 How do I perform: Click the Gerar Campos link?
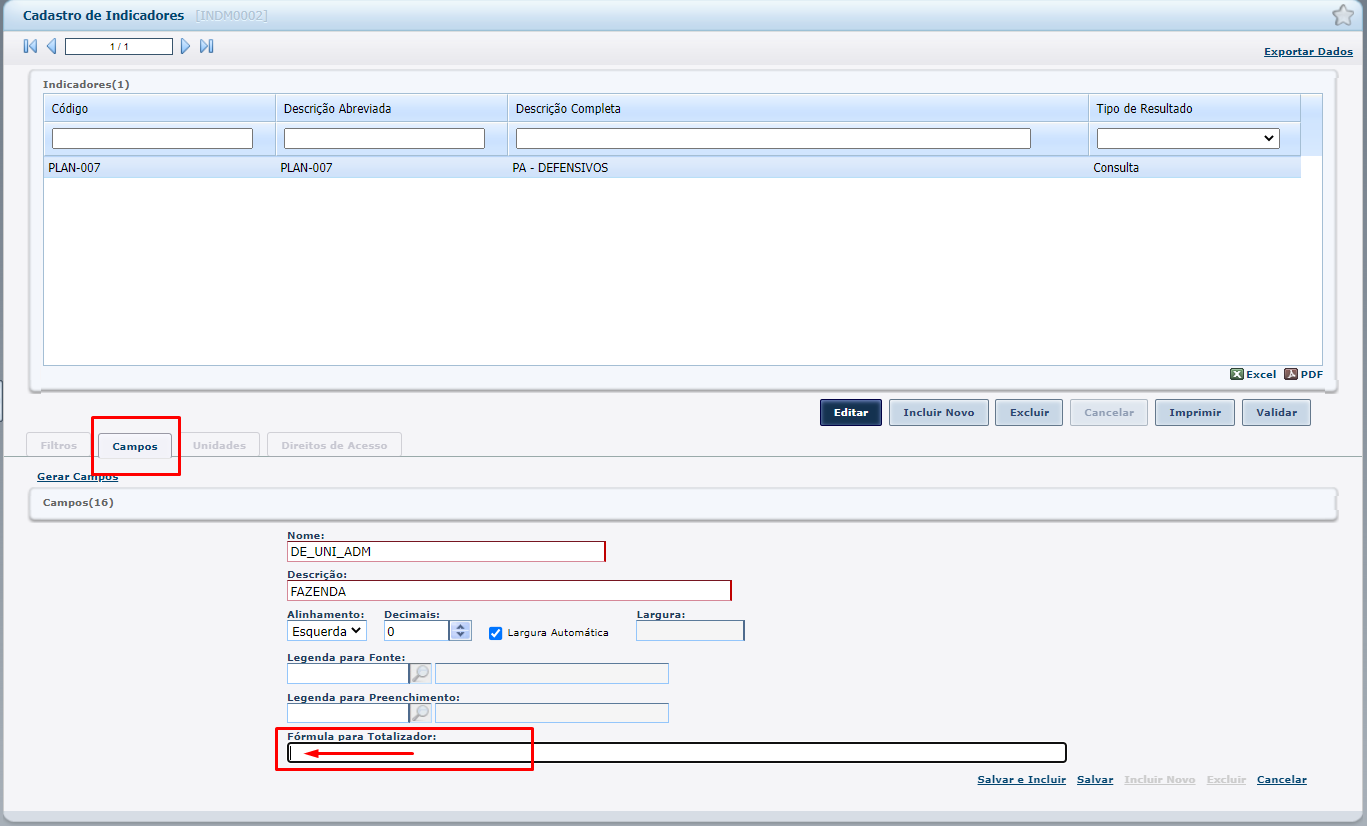coord(77,477)
